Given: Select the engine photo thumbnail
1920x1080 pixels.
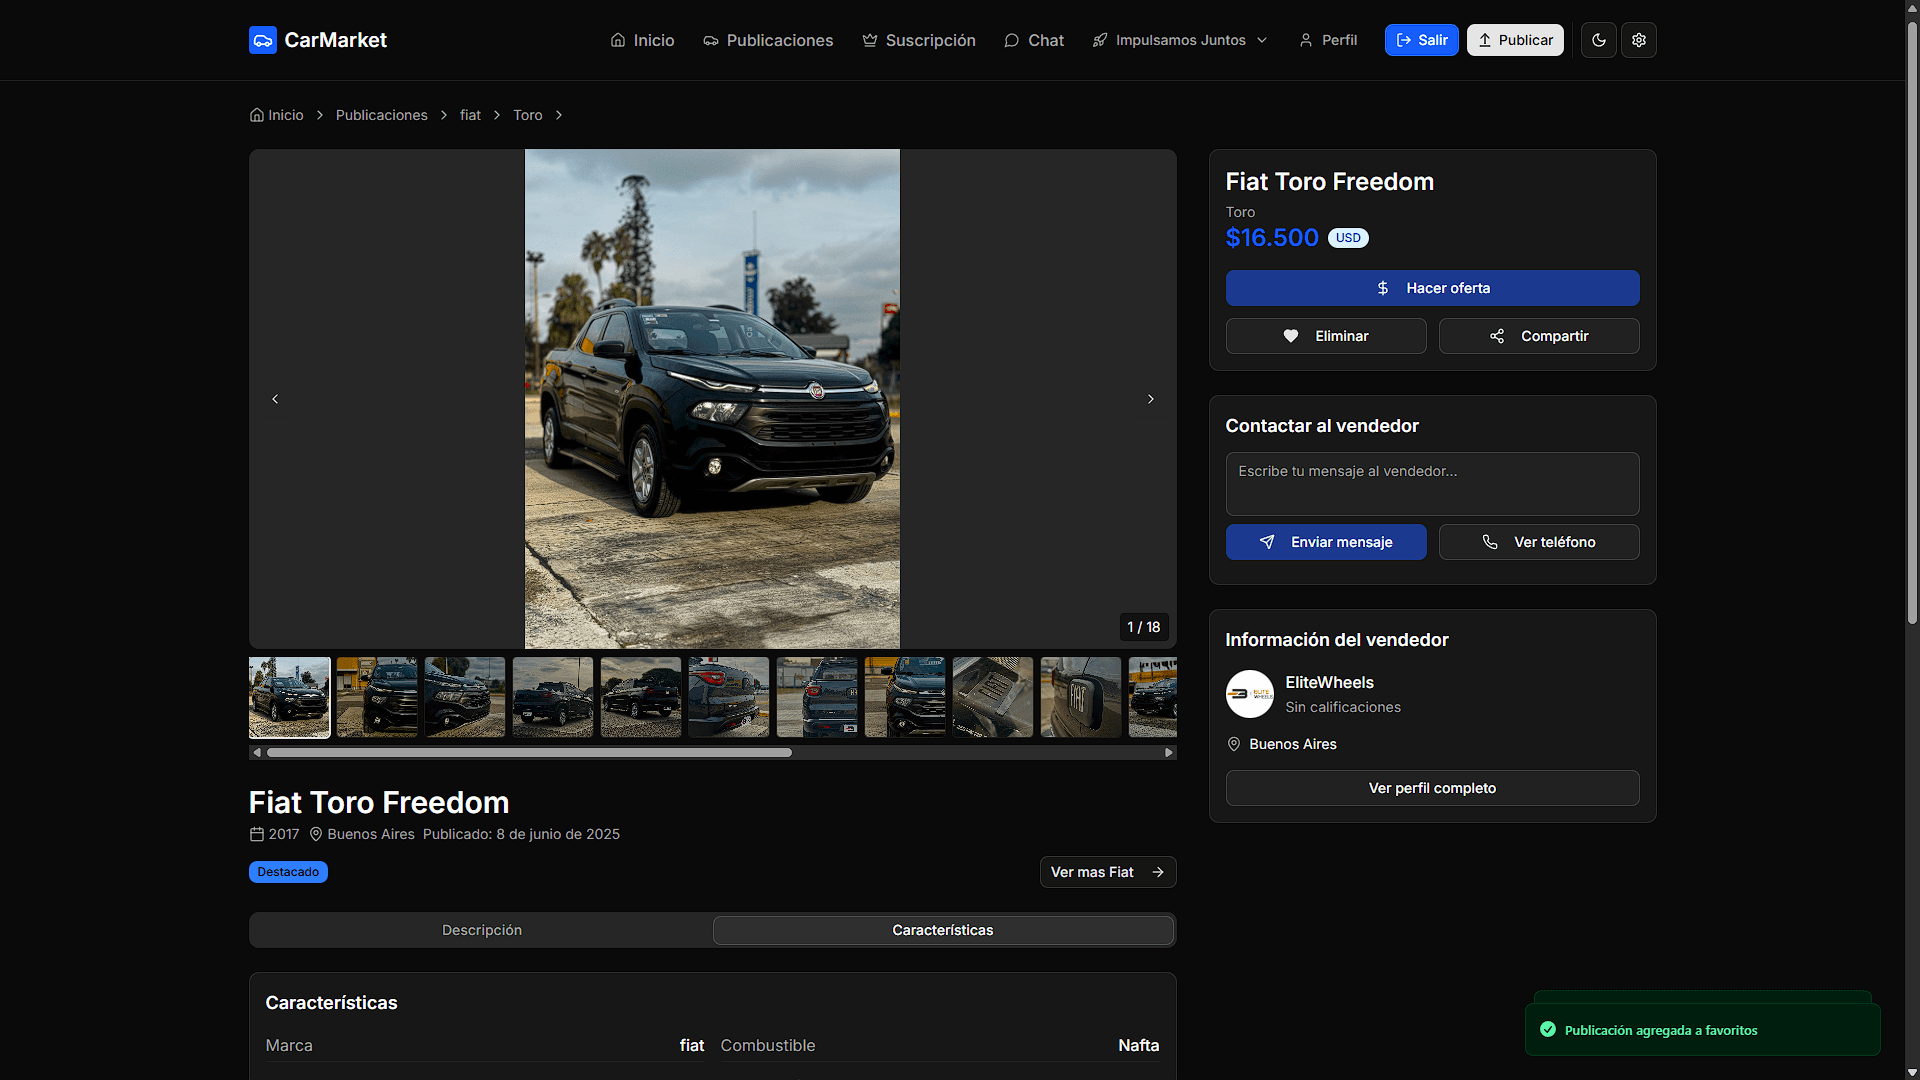Looking at the screenshot, I should click(x=993, y=697).
